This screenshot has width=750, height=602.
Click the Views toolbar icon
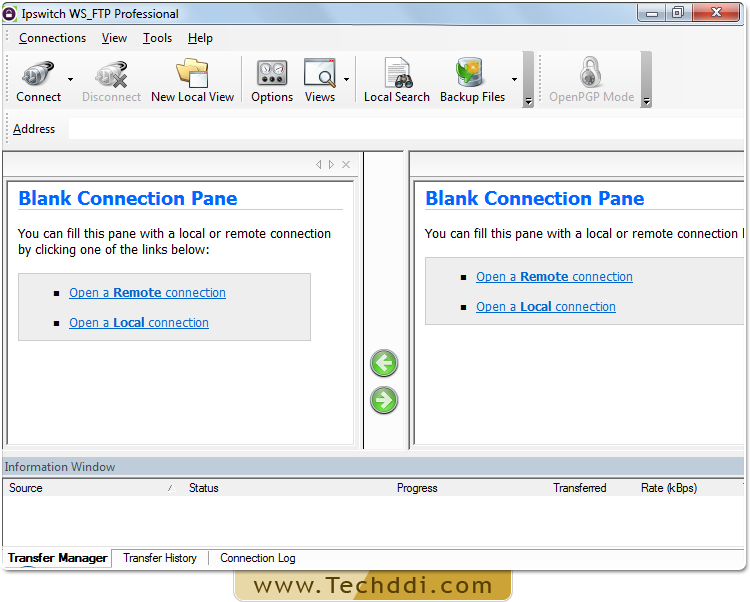[x=320, y=81]
